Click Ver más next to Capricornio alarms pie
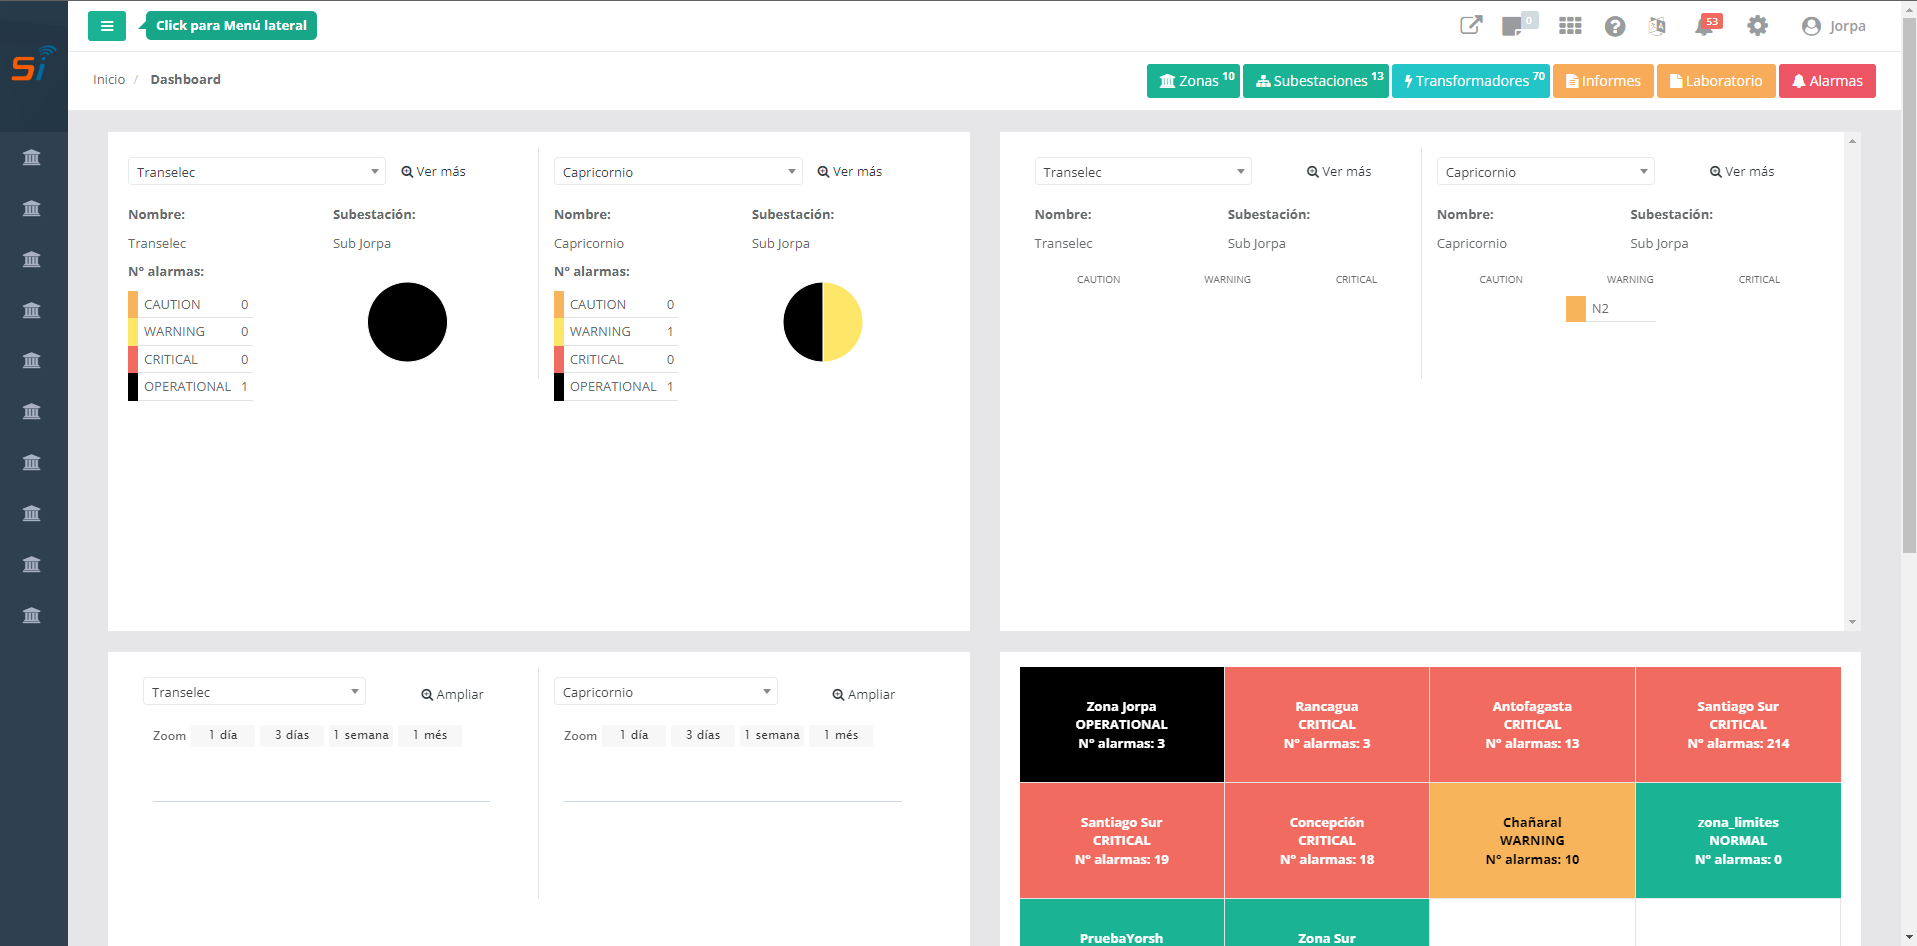The height and width of the screenshot is (946, 1917). click(850, 172)
